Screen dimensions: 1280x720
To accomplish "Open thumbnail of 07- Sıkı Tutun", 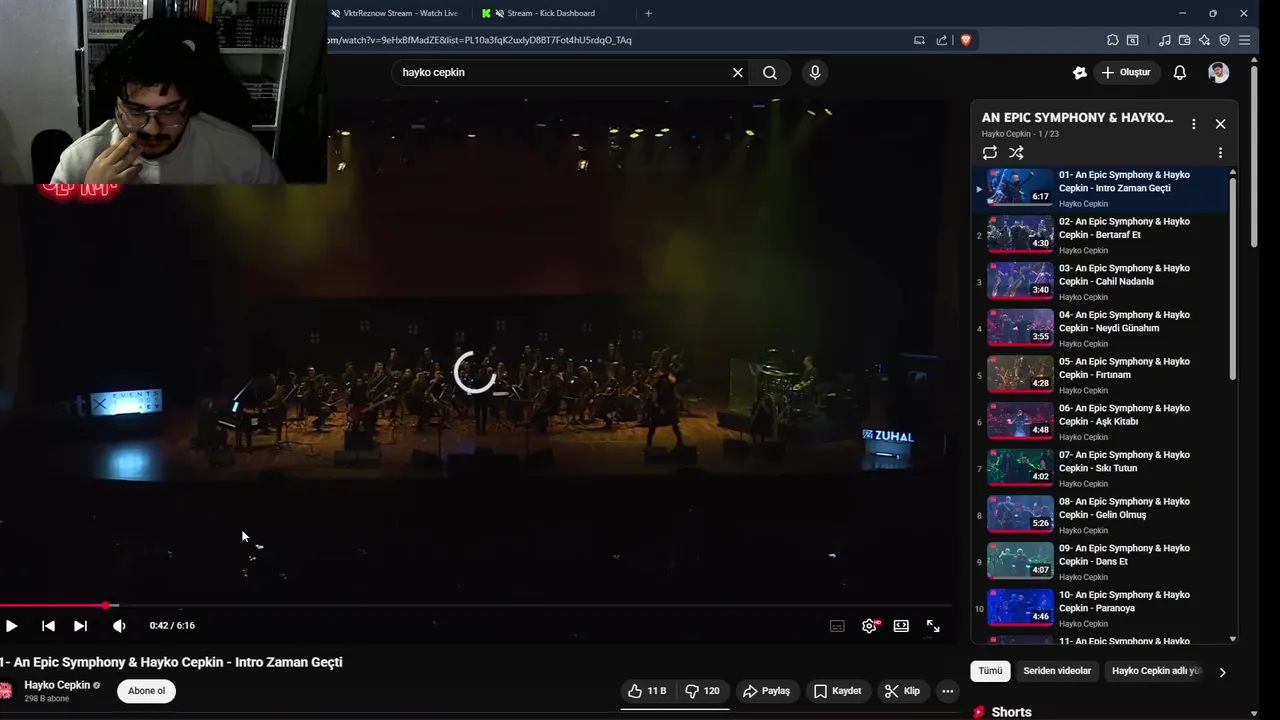I will click(x=1020, y=467).
